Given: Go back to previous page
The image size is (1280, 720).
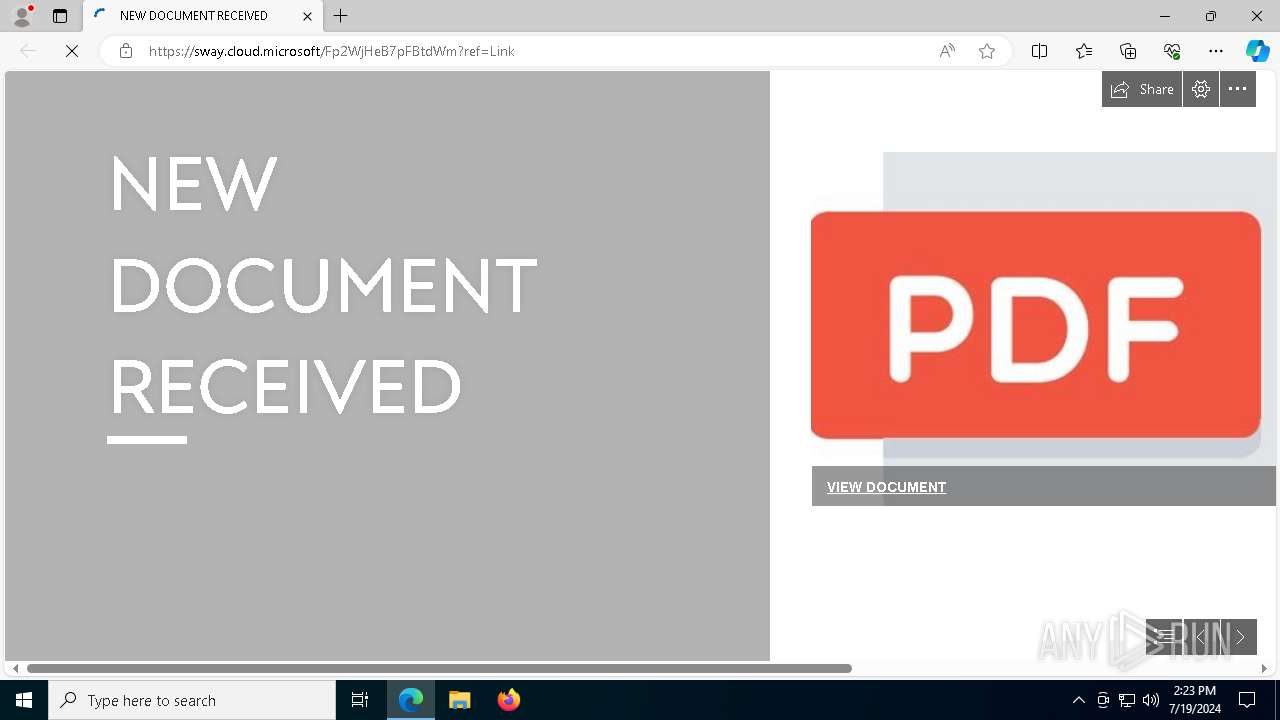Looking at the screenshot, I should (x=28, y=51).
